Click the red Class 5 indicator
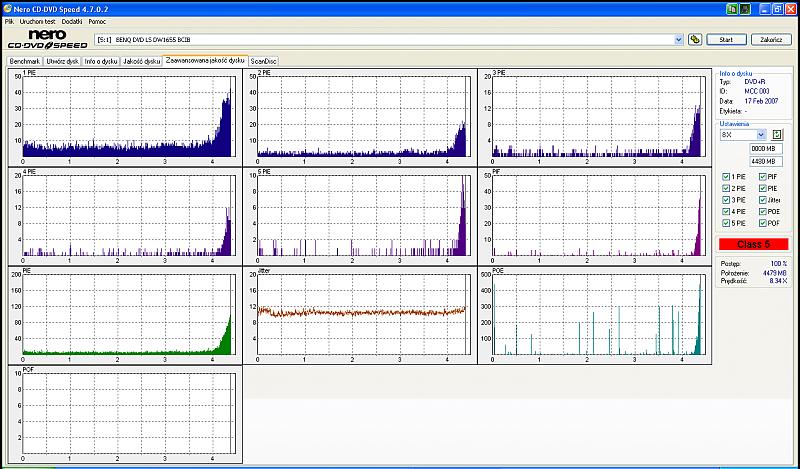The width and height of the screenshot is (800, 469). pos(755,244)
